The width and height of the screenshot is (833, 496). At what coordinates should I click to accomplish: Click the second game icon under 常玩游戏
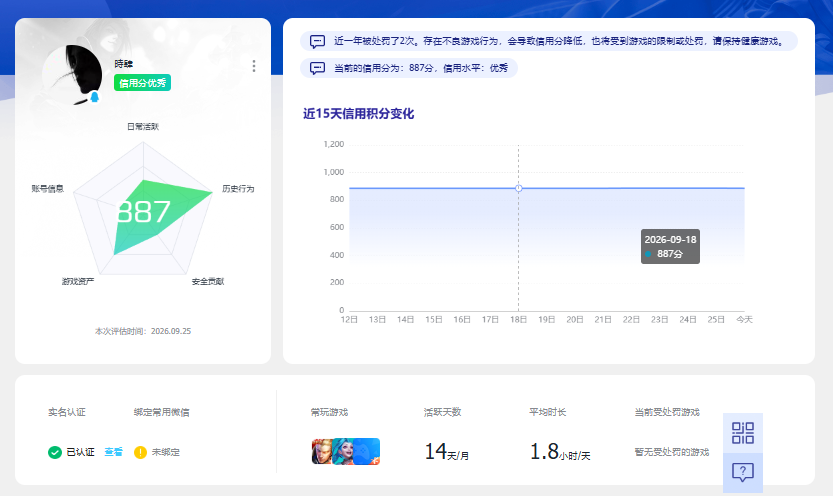pyautogui.click(x=343, y=451)
